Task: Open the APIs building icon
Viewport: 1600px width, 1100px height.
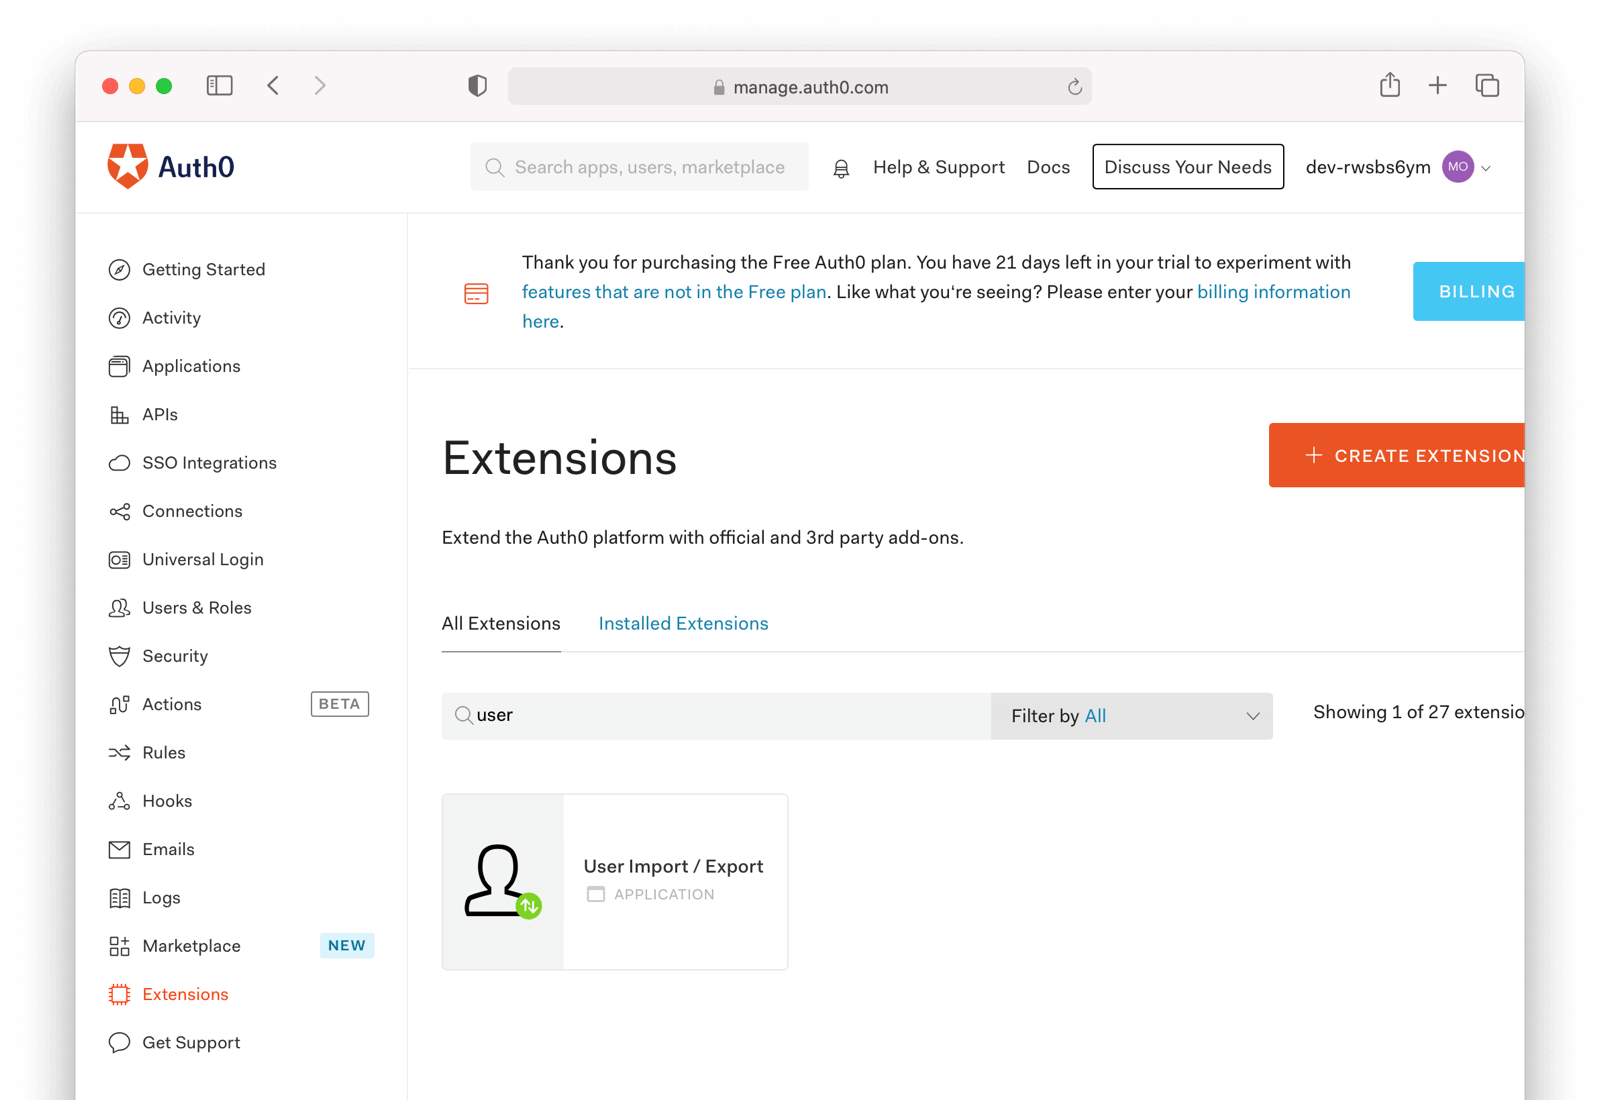Action: pos(119,414)
